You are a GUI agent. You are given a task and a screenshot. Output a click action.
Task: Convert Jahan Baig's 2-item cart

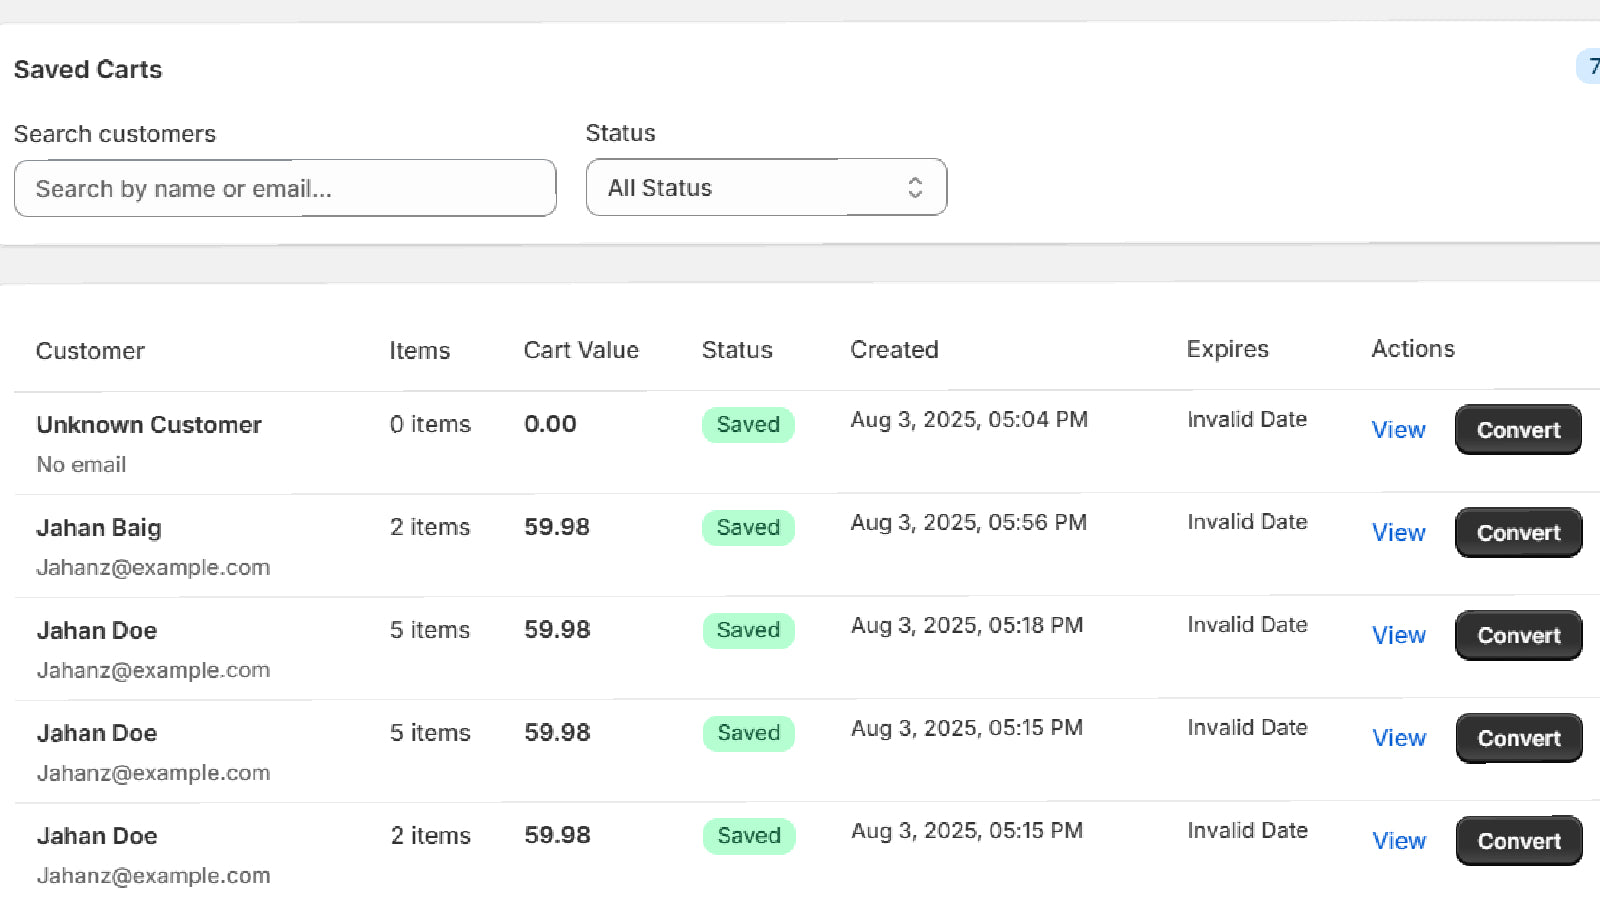click(x=1517, y=532)
